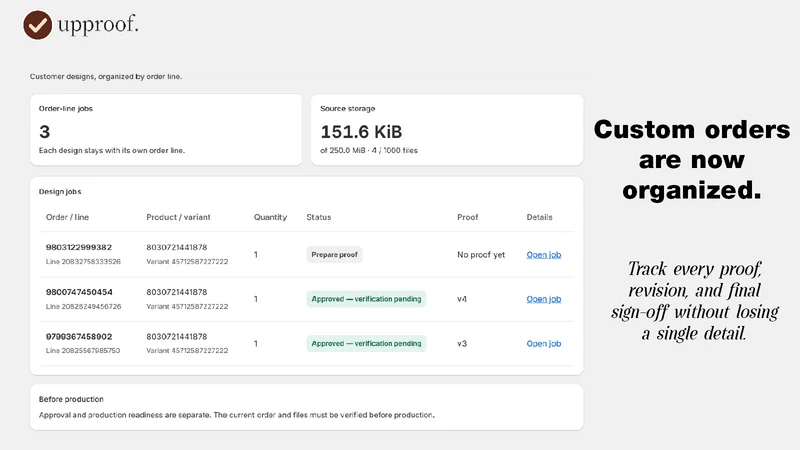
Task: Click the Approval and production readiness note
Action: [237, 415]
